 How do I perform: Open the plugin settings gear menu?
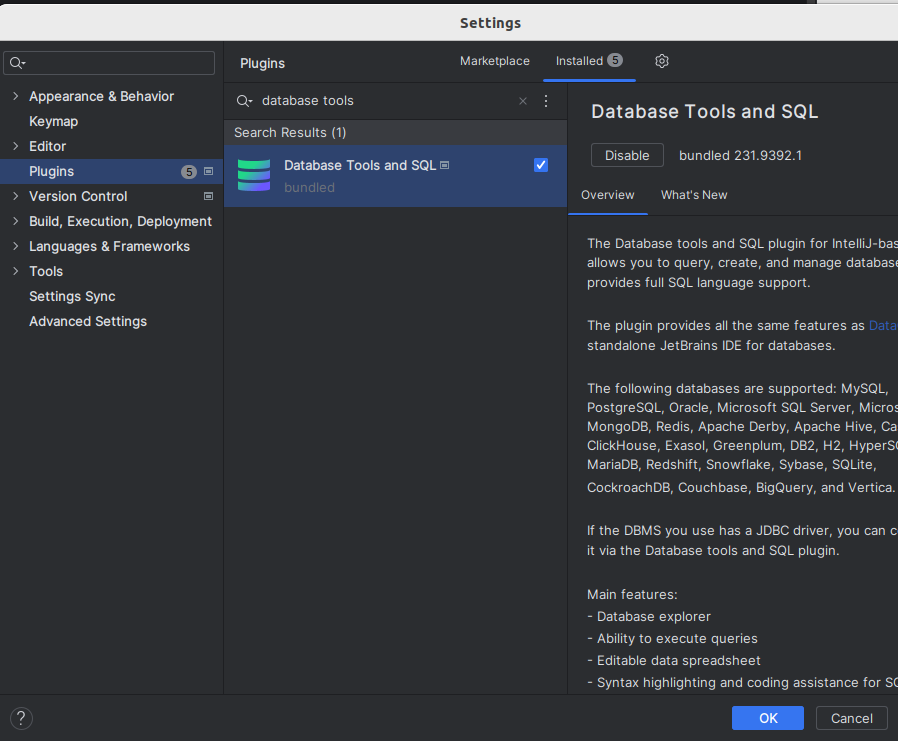661,61
